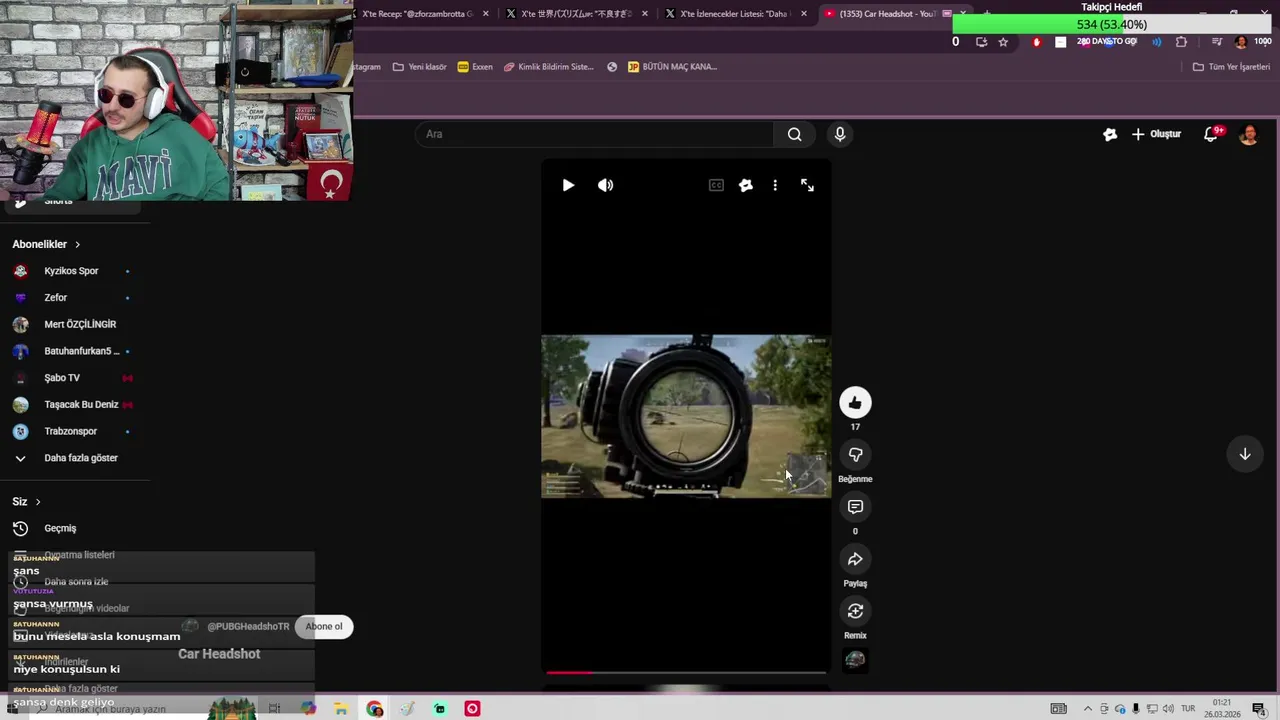Expand the Siz section
The width and height of the screenshot is (1280, 720).
pos(27,501)
